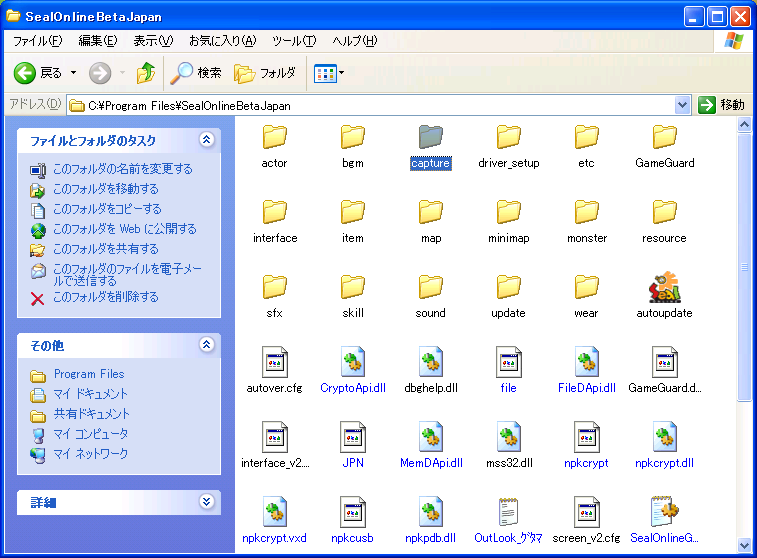Image resolution: width=757 pixels, height=558 pixels.
Task: Open the Search (検索) toolbar button
Action: [196, 73]
